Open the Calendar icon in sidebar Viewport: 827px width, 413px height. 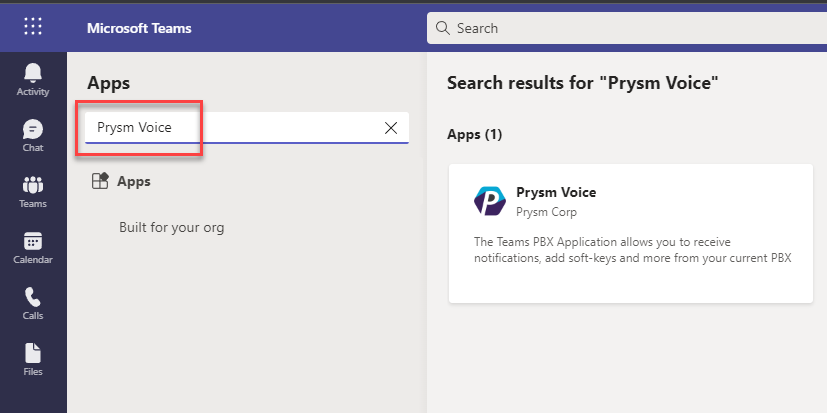[33, 241]
